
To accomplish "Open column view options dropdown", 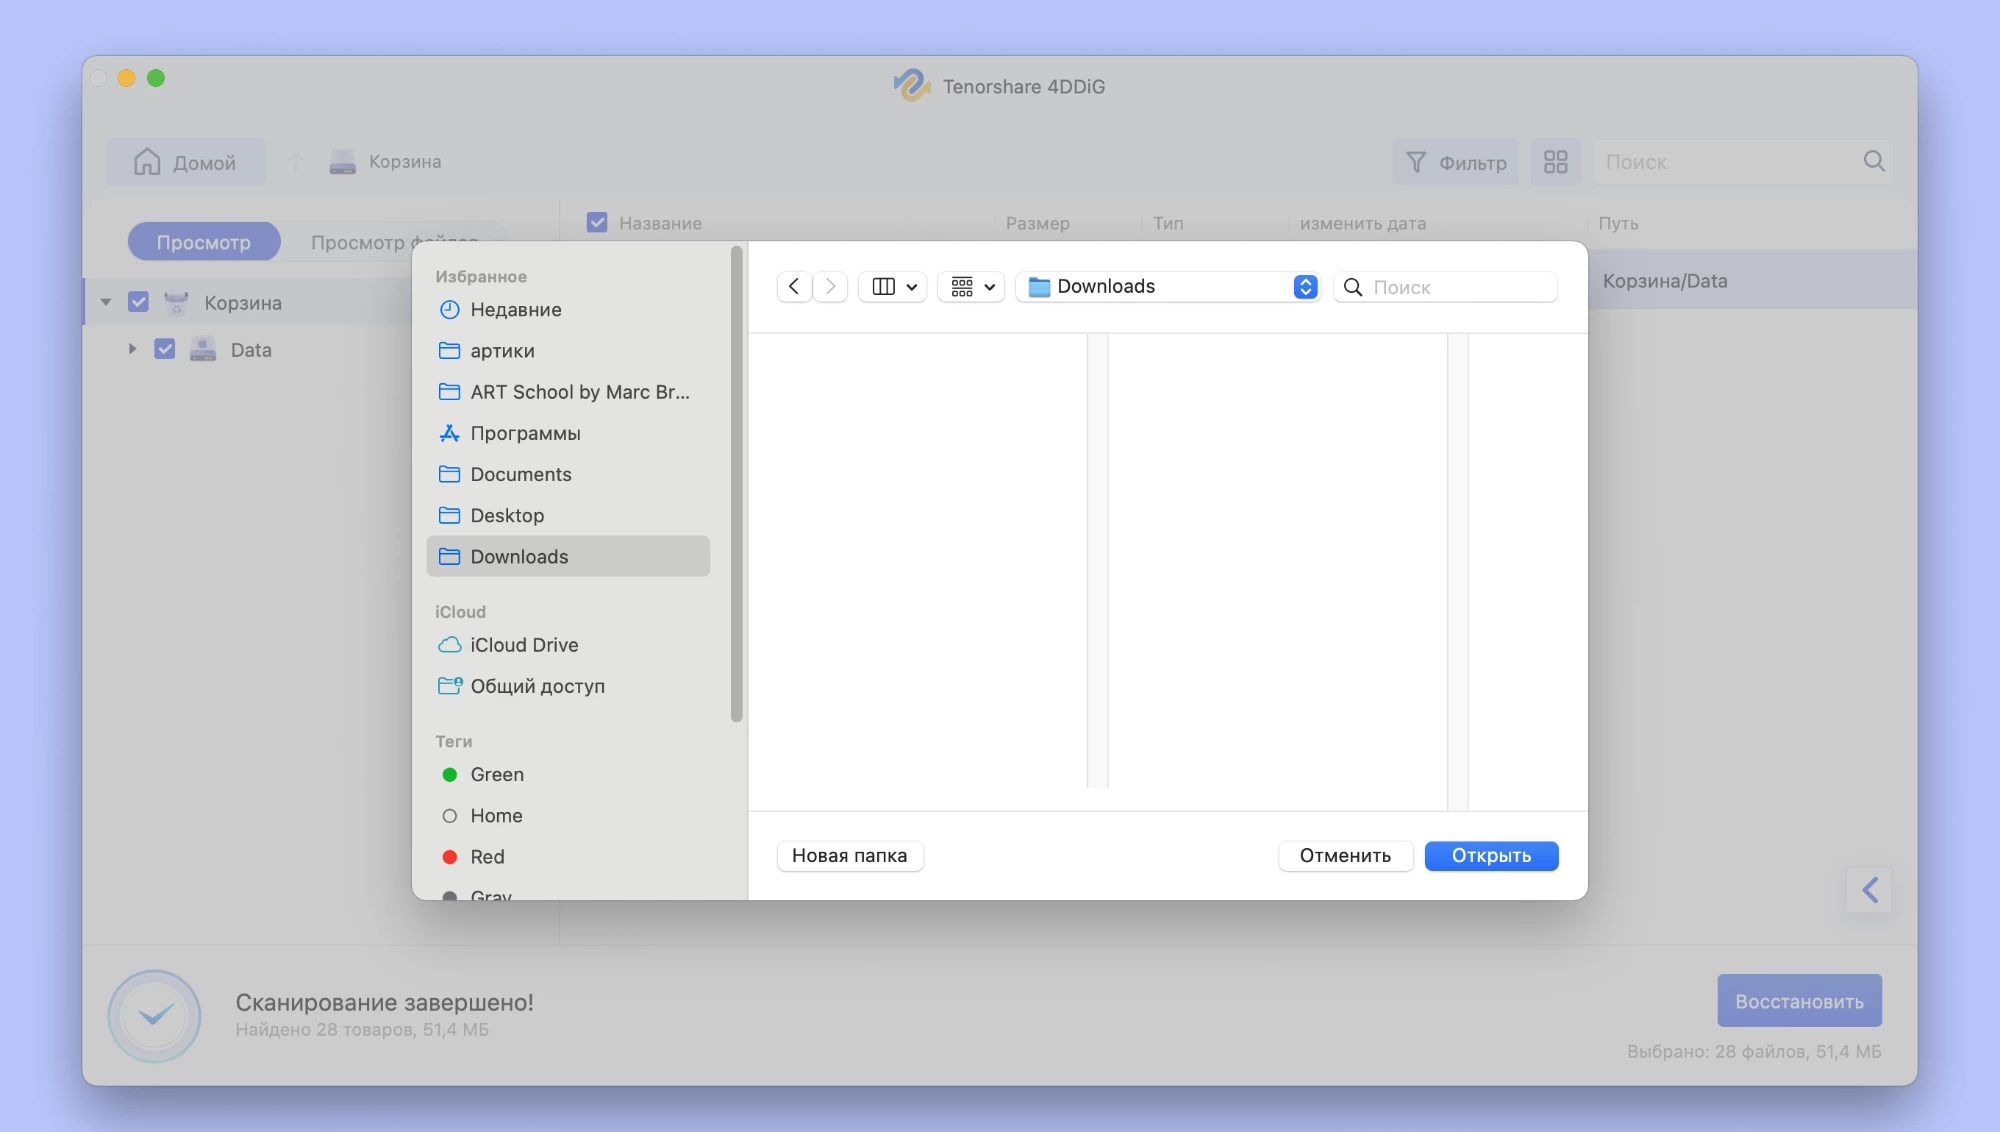I will coord(893,287).
